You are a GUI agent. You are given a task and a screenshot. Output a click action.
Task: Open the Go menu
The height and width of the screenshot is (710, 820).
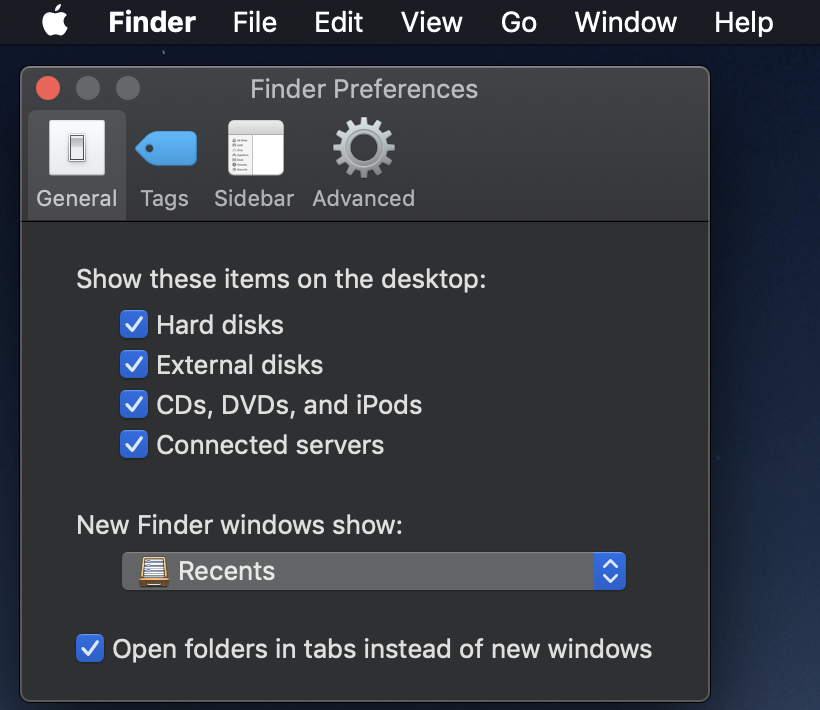(519, 22)
